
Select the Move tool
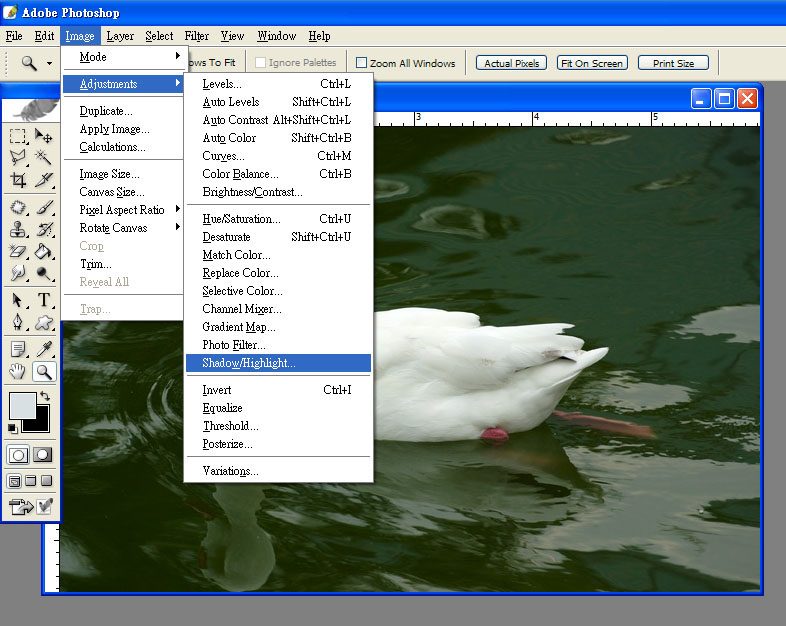44,137
